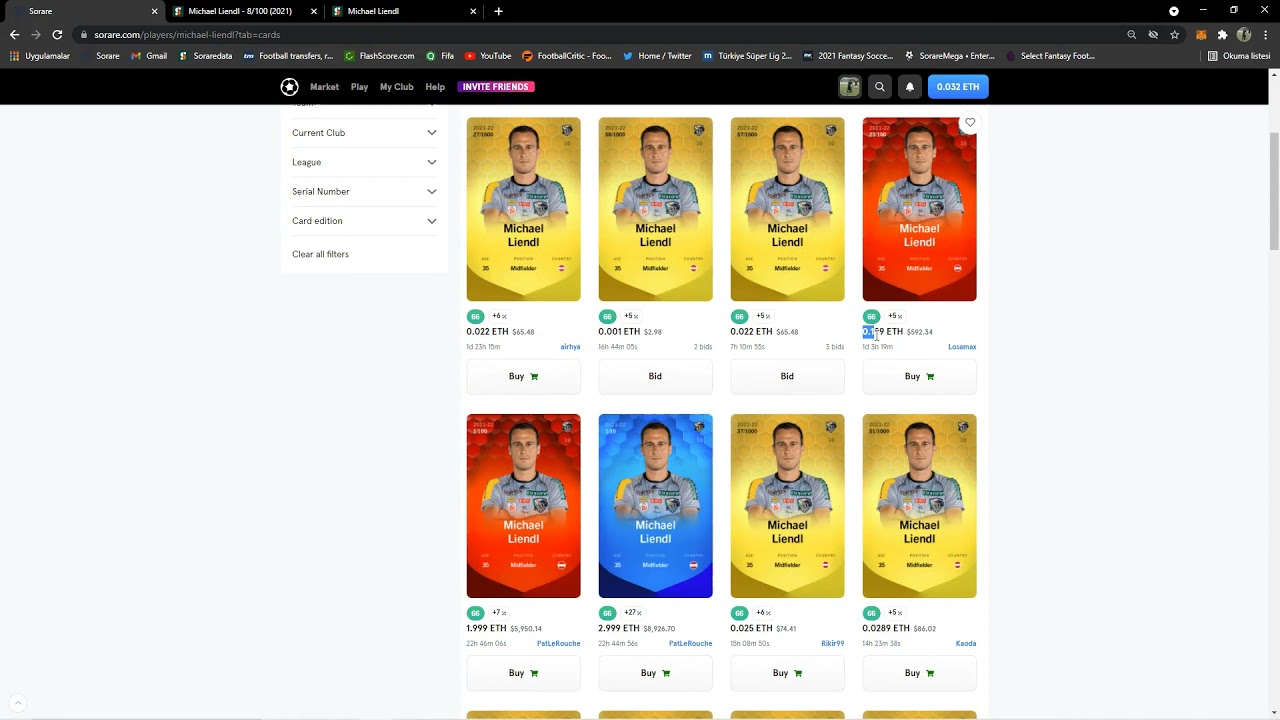Click the 66 score badge on the 0.001 ETH card
The height and width of the screenshot is (720, 1280).
[607, 316]
